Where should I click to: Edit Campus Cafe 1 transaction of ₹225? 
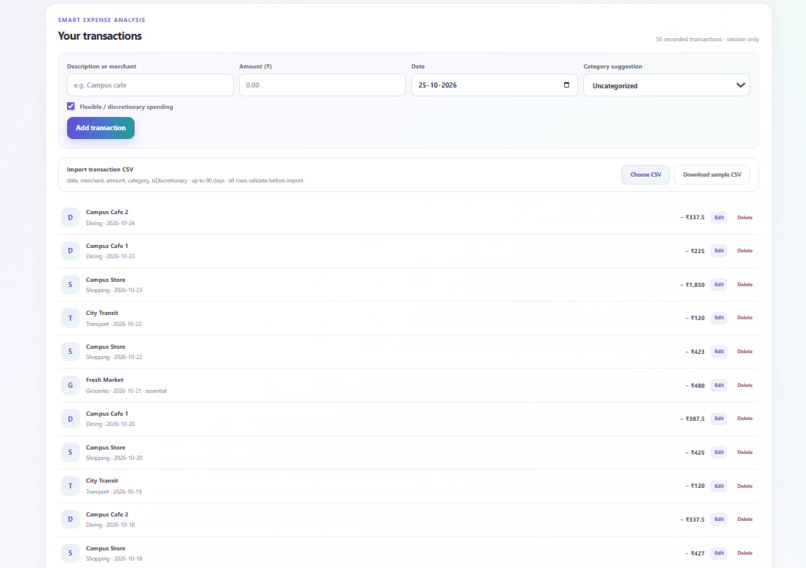click(719, 251)
